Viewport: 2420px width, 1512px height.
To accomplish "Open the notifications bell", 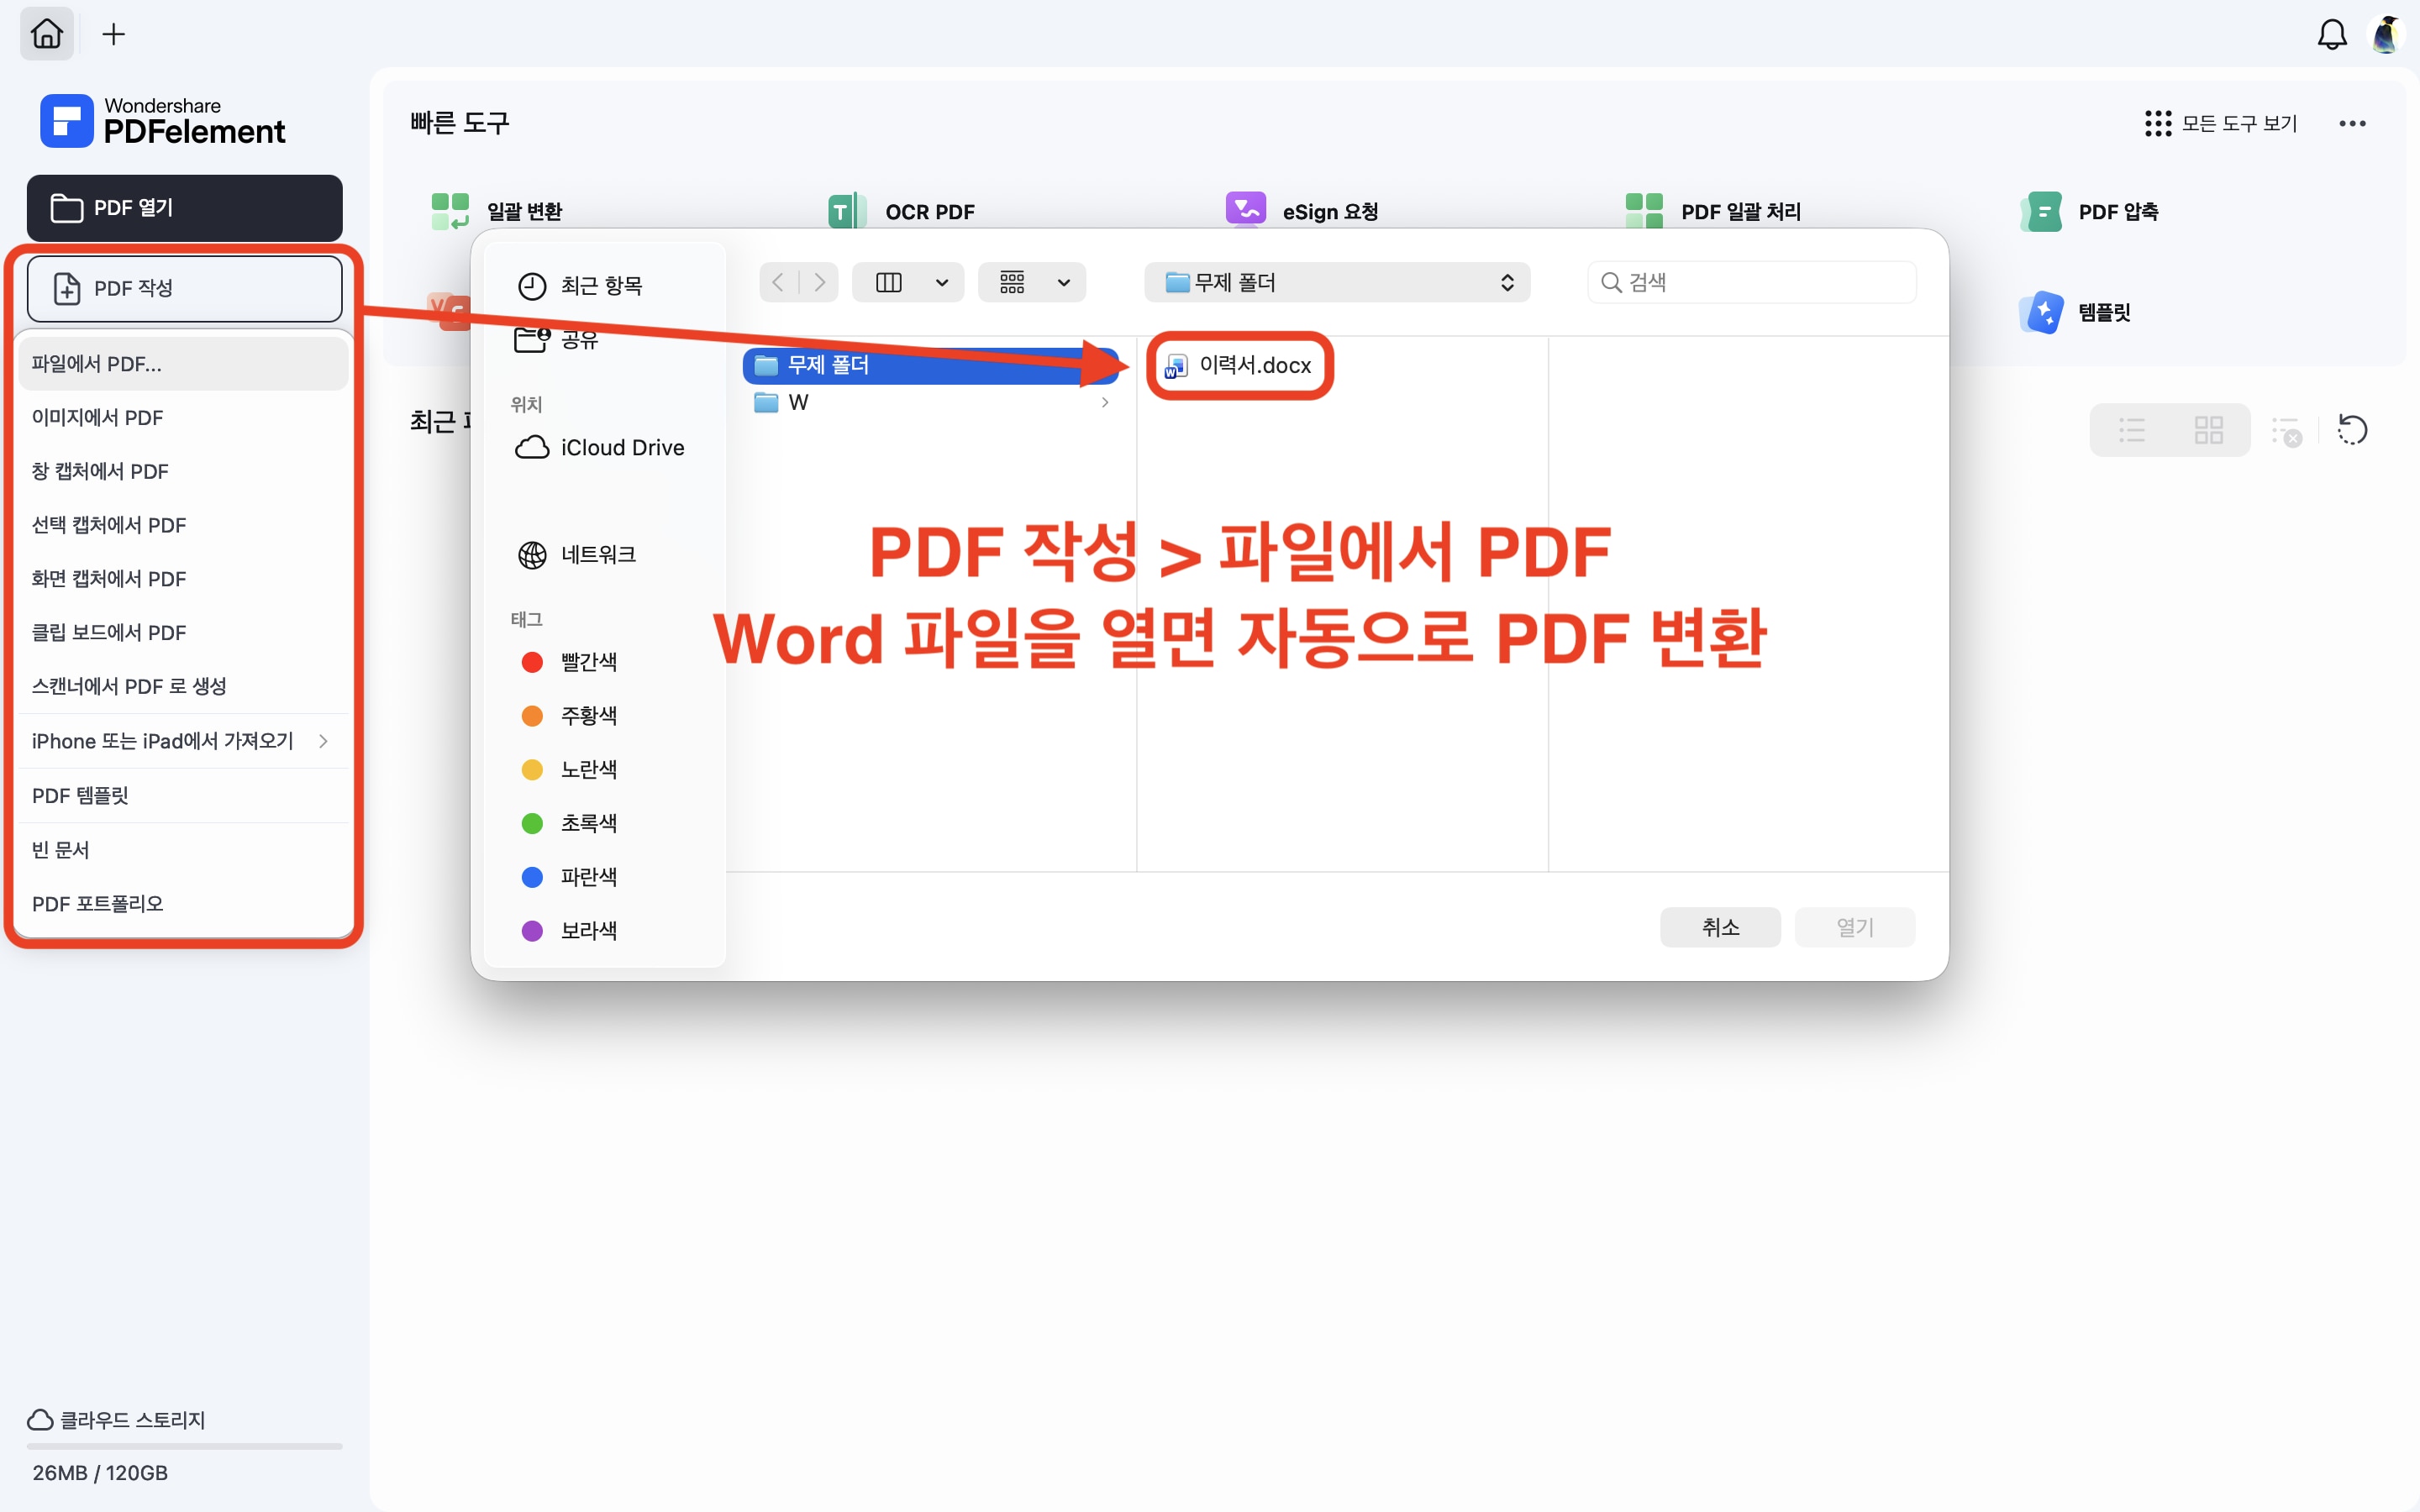I will [x=2331, y=34].
